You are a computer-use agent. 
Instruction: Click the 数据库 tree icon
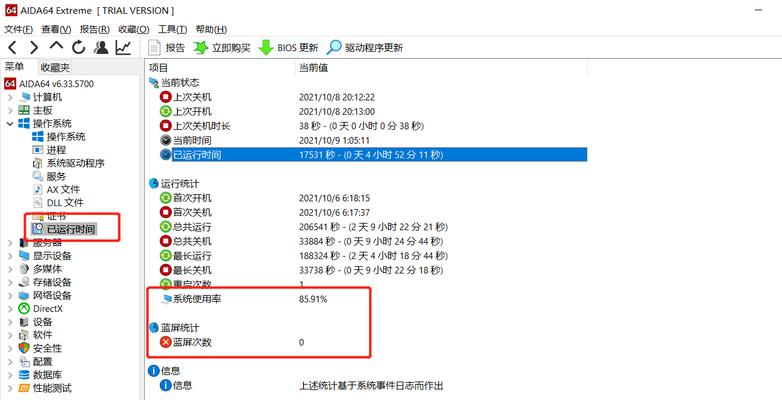pos(24,375)
